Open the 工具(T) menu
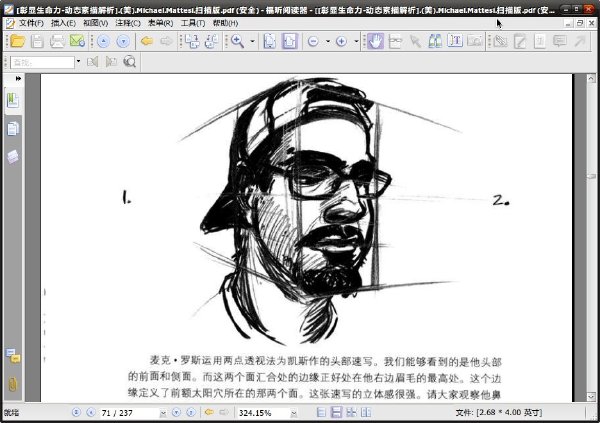This screenshot has height=423, width=600. tap(193, 23)
